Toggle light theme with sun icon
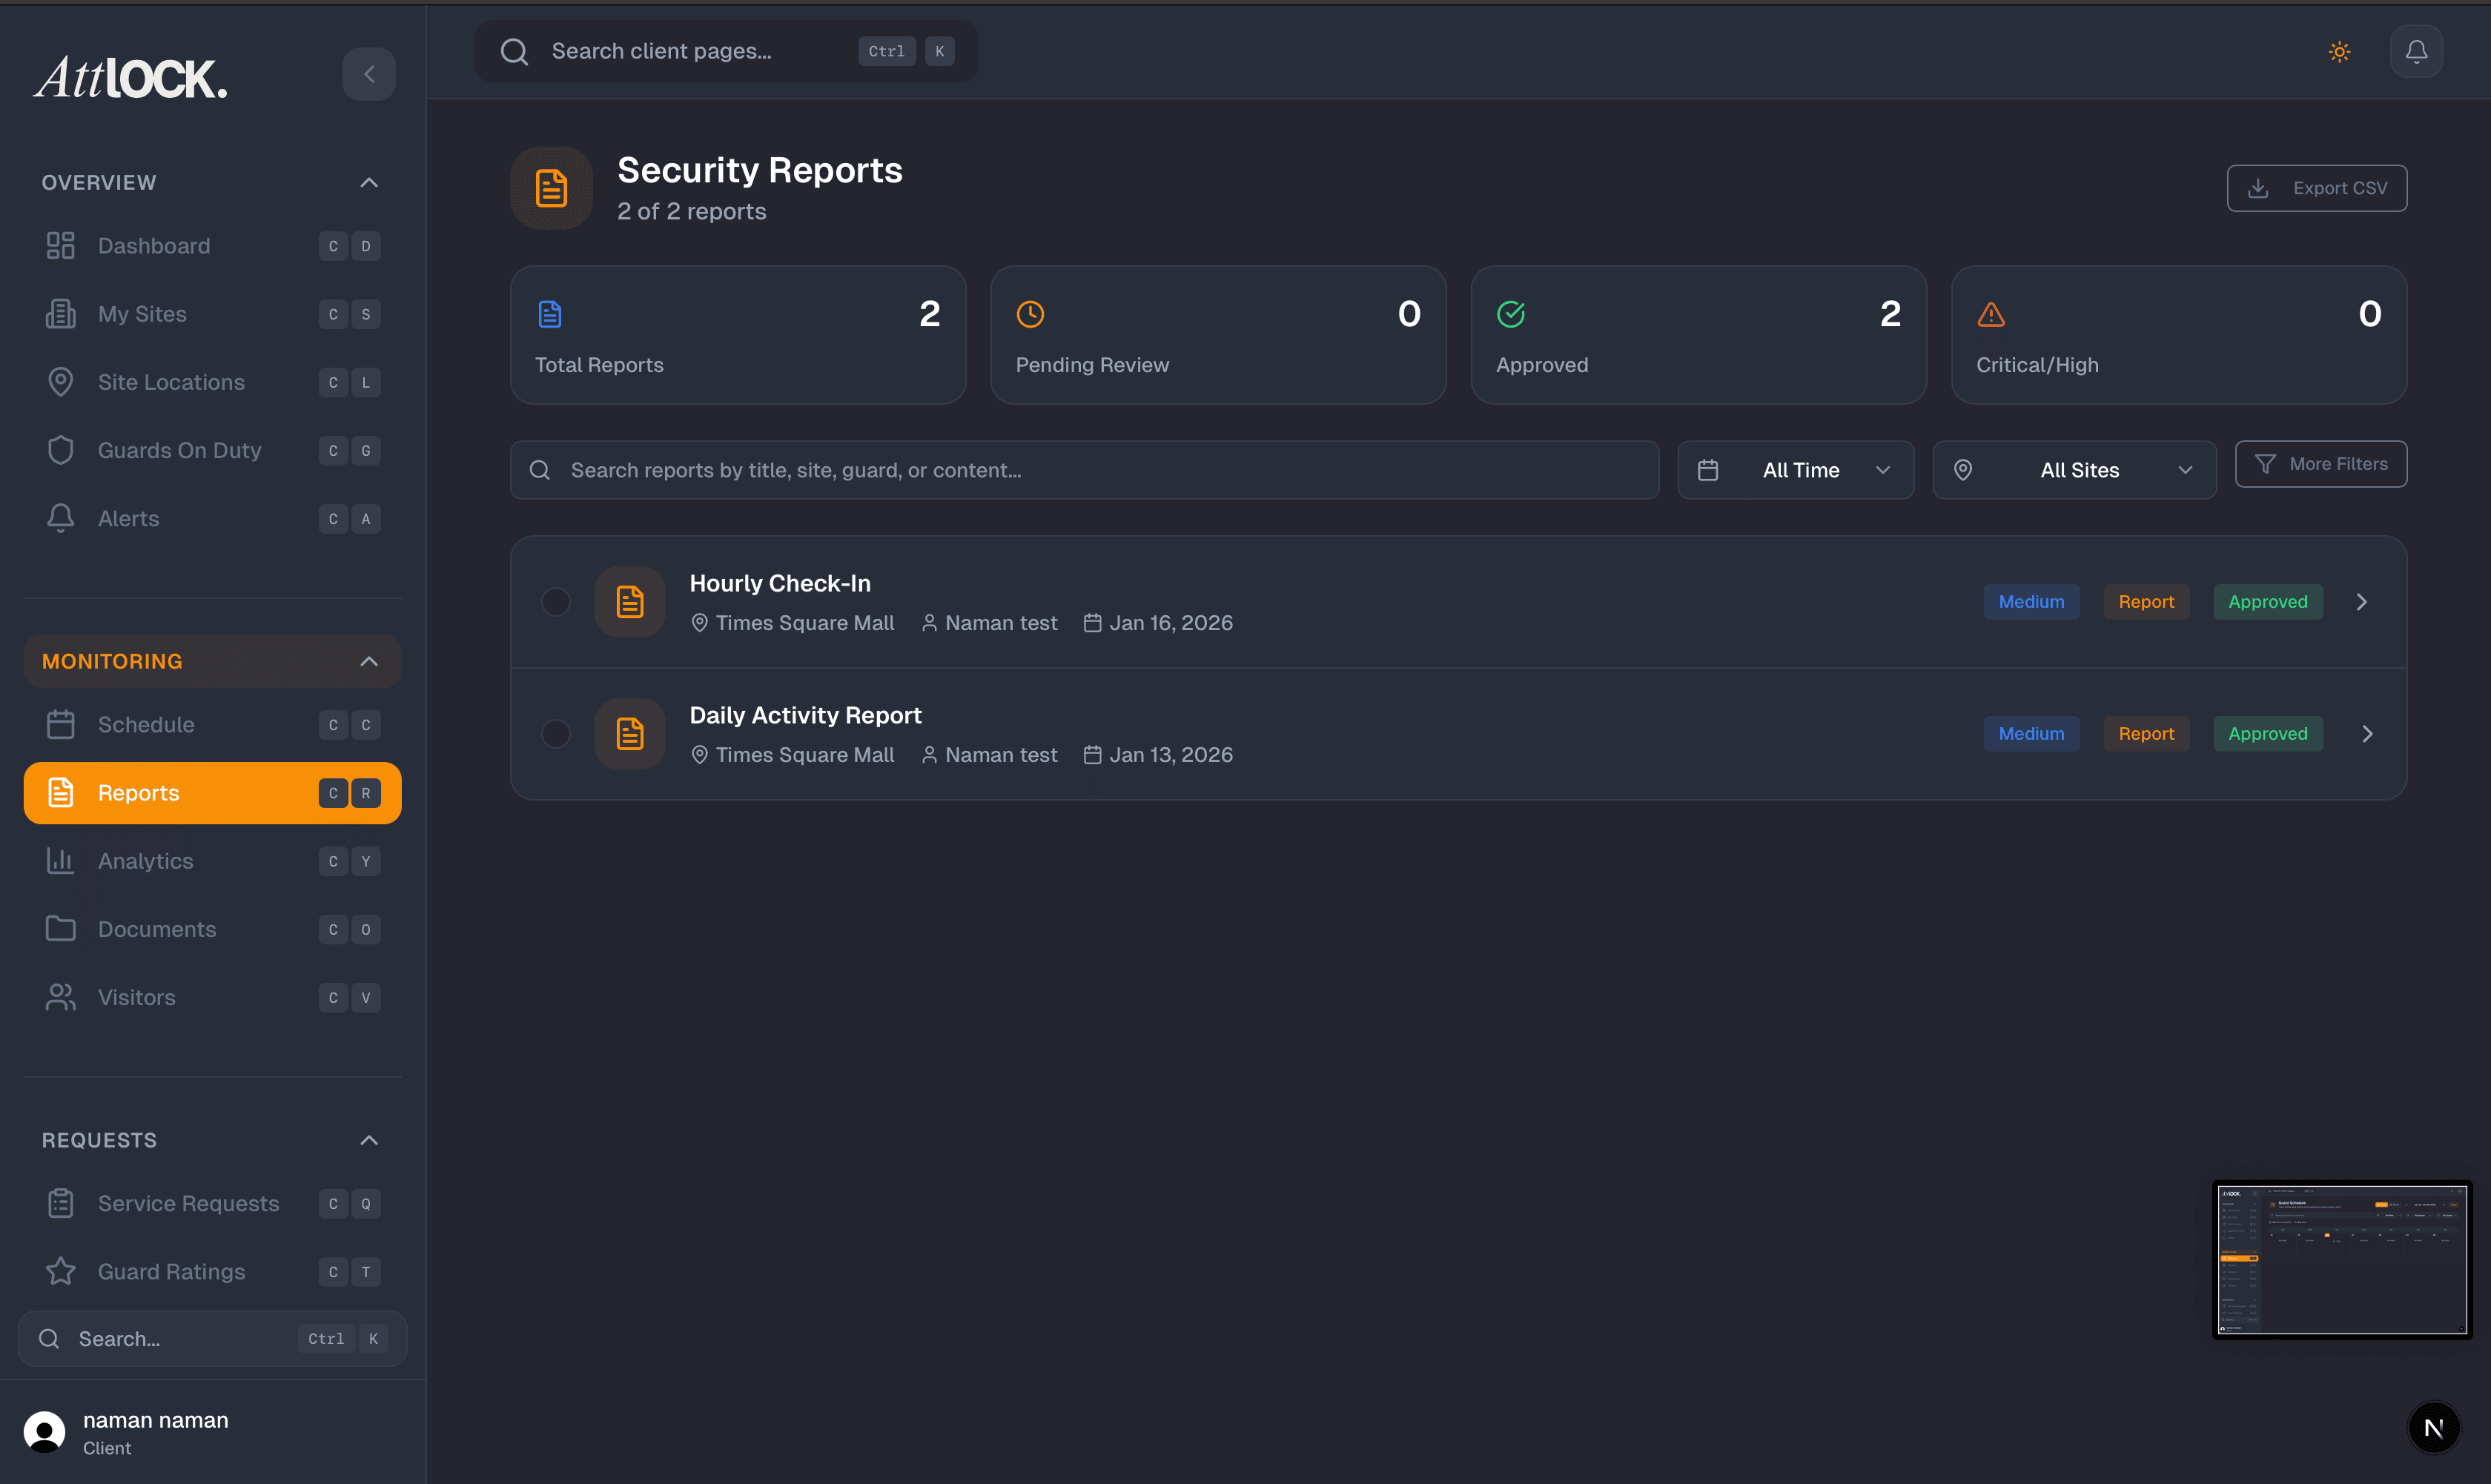The width and height of the screenshot is (2491, 1484). click(x=2339, y=51)
